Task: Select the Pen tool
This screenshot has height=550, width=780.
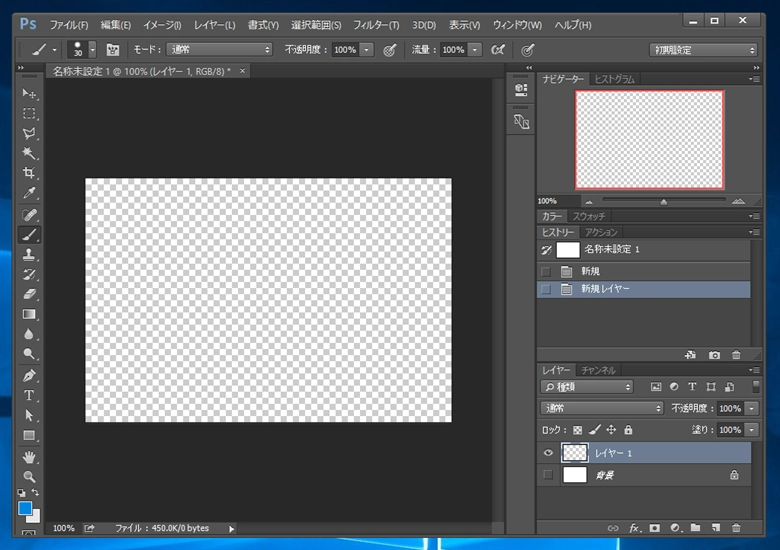Action: point(29,376)
